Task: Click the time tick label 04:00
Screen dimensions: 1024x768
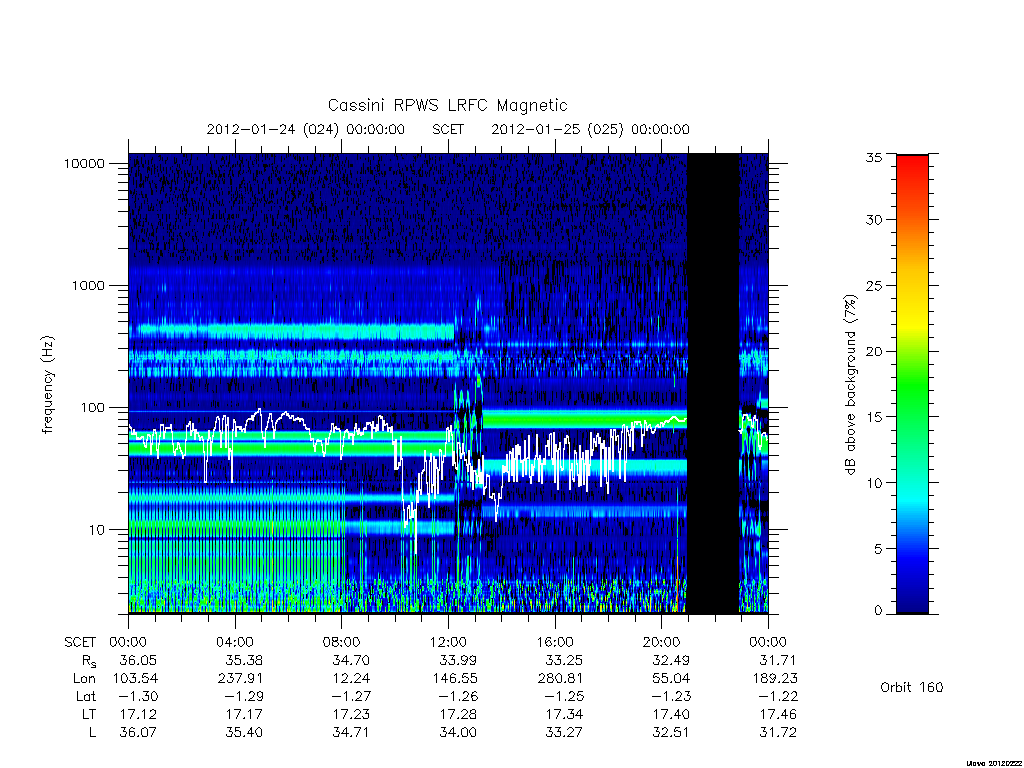Action: tap(235, 643)
